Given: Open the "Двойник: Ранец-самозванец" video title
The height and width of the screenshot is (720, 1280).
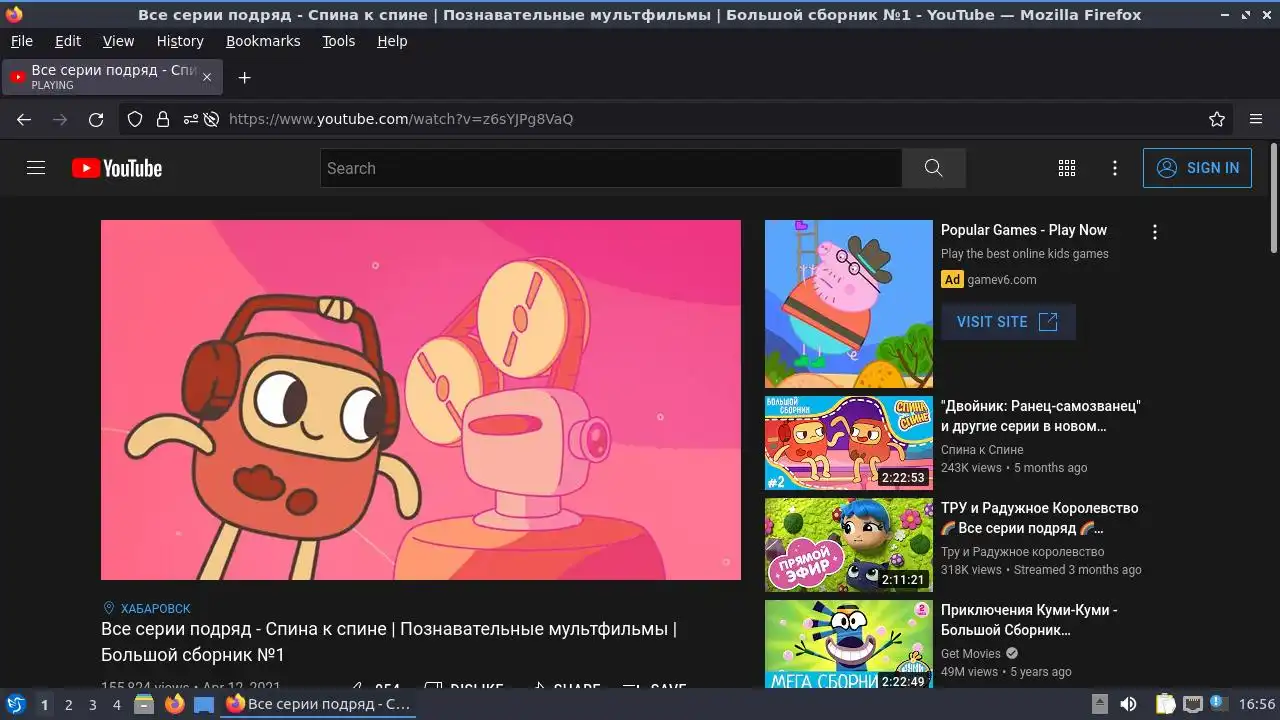Looking at the screenshot, I should click(x=1041, y=416).
